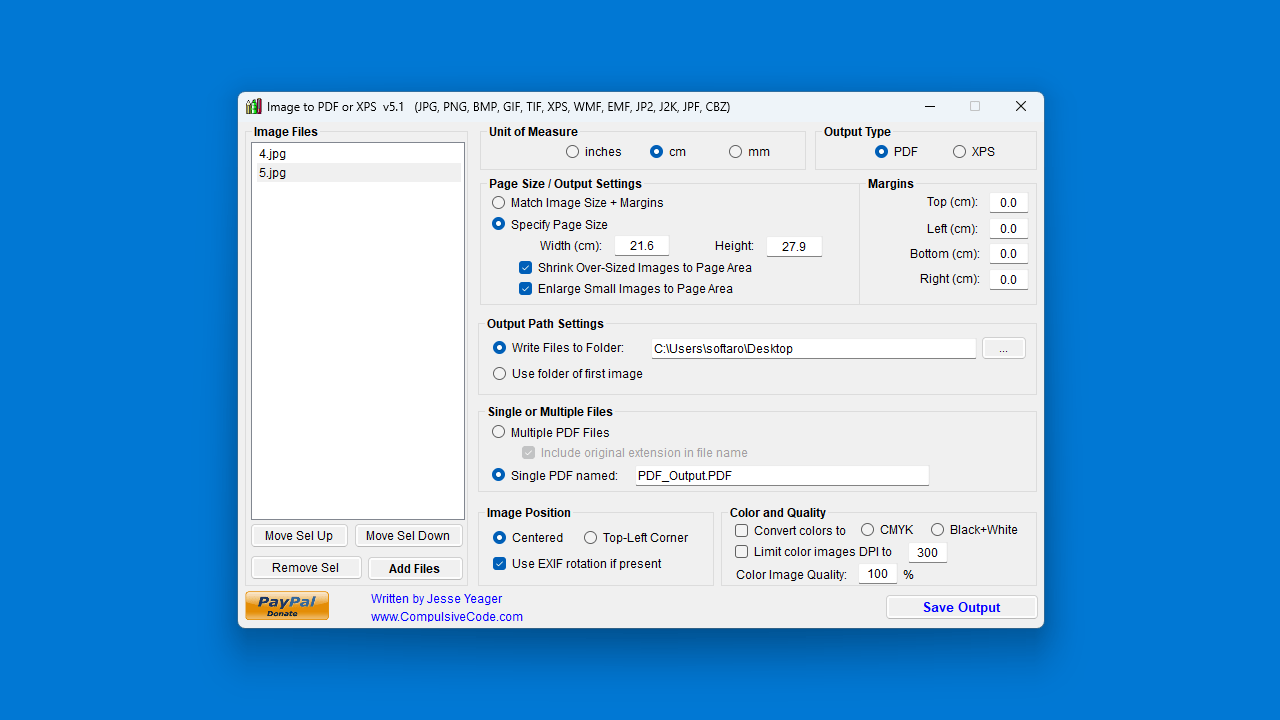Click the PDF_Output.PDF file name field
Image resolution: width=1280 pixels, height=720 pixels.
tap(782, 476)
